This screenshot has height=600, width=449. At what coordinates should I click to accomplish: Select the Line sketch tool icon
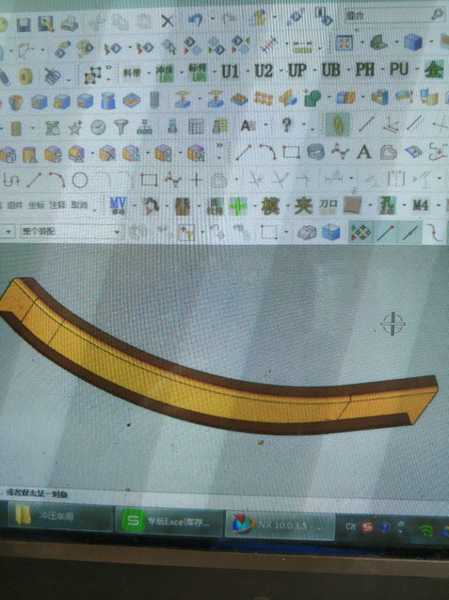(x=244, y=152)
